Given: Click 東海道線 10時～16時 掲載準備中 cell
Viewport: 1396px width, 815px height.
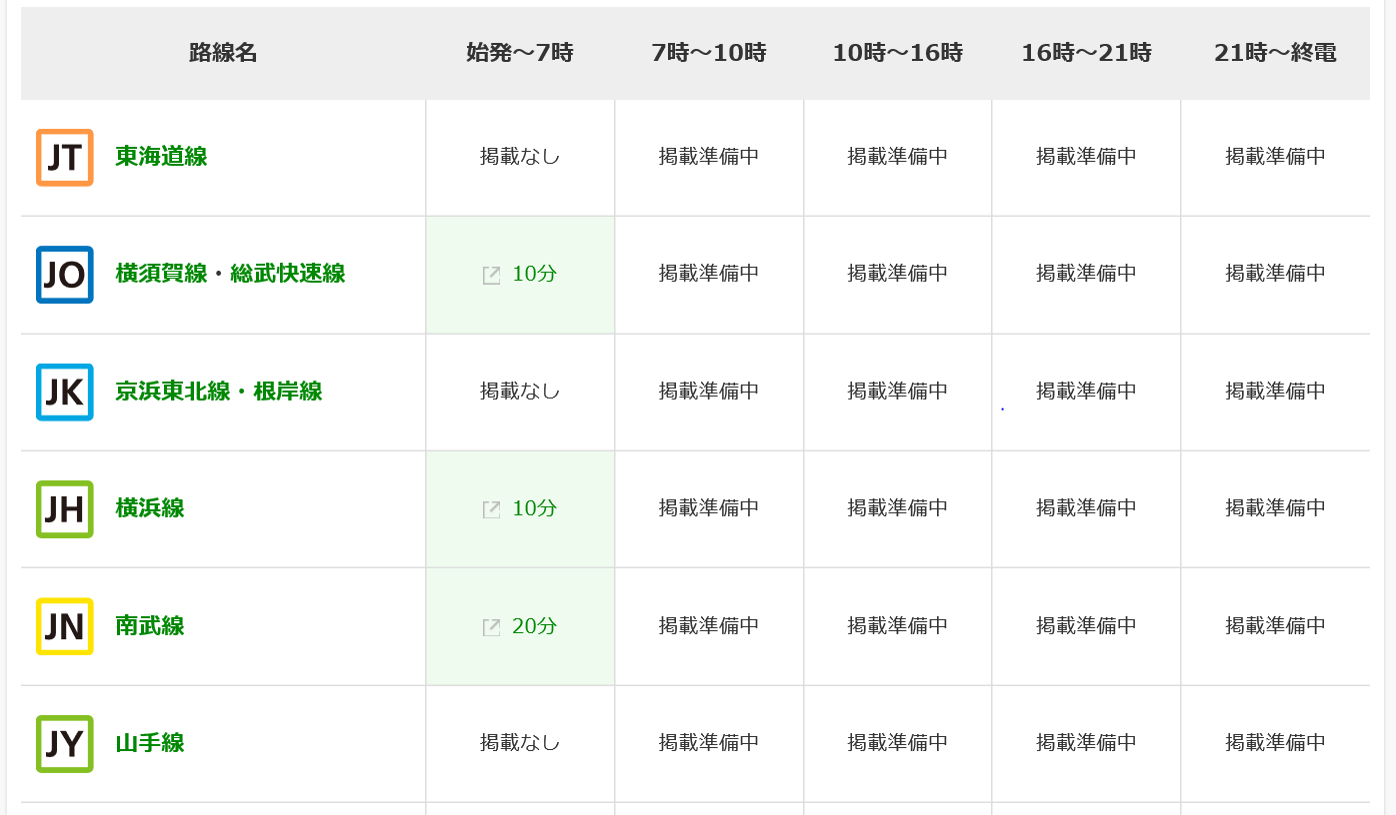Looking at the screenshot, I should tap(898, 157).
